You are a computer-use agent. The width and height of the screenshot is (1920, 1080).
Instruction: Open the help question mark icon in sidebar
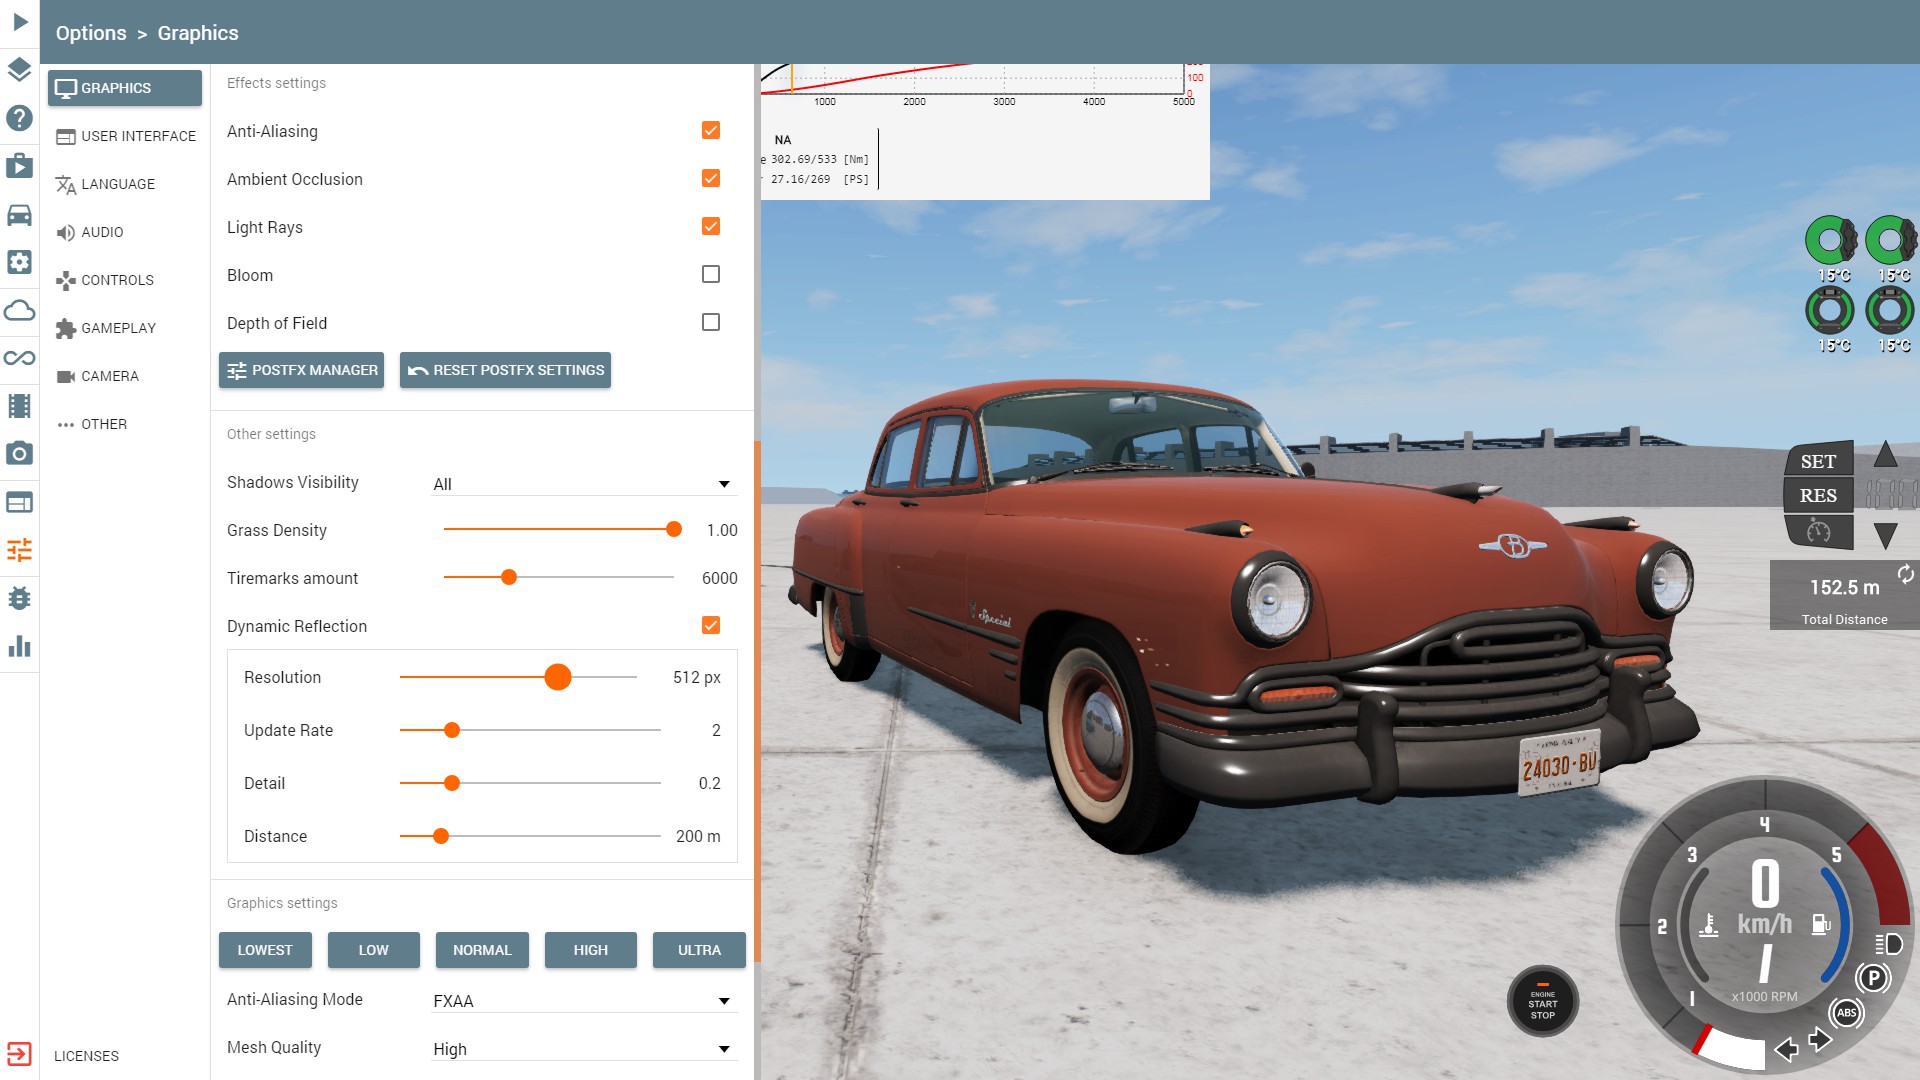pos(19,118)
